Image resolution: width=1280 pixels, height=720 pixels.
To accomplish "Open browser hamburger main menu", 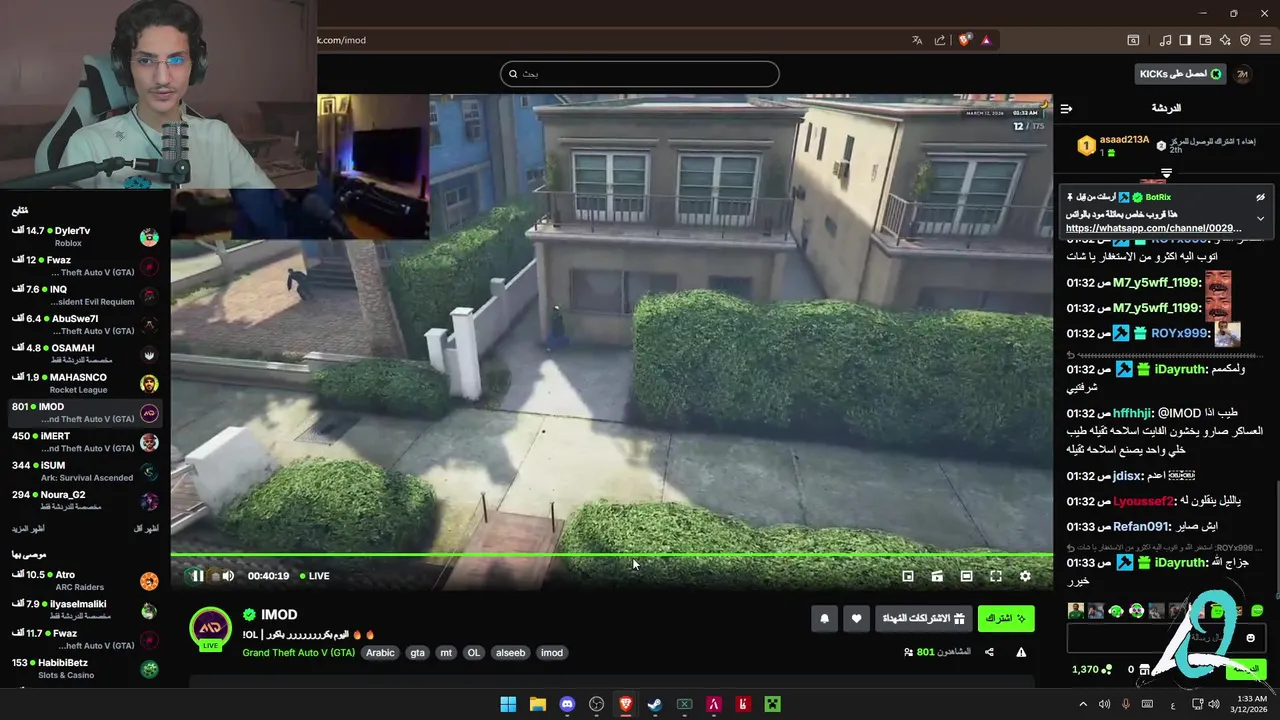I will coord(1266,40).
